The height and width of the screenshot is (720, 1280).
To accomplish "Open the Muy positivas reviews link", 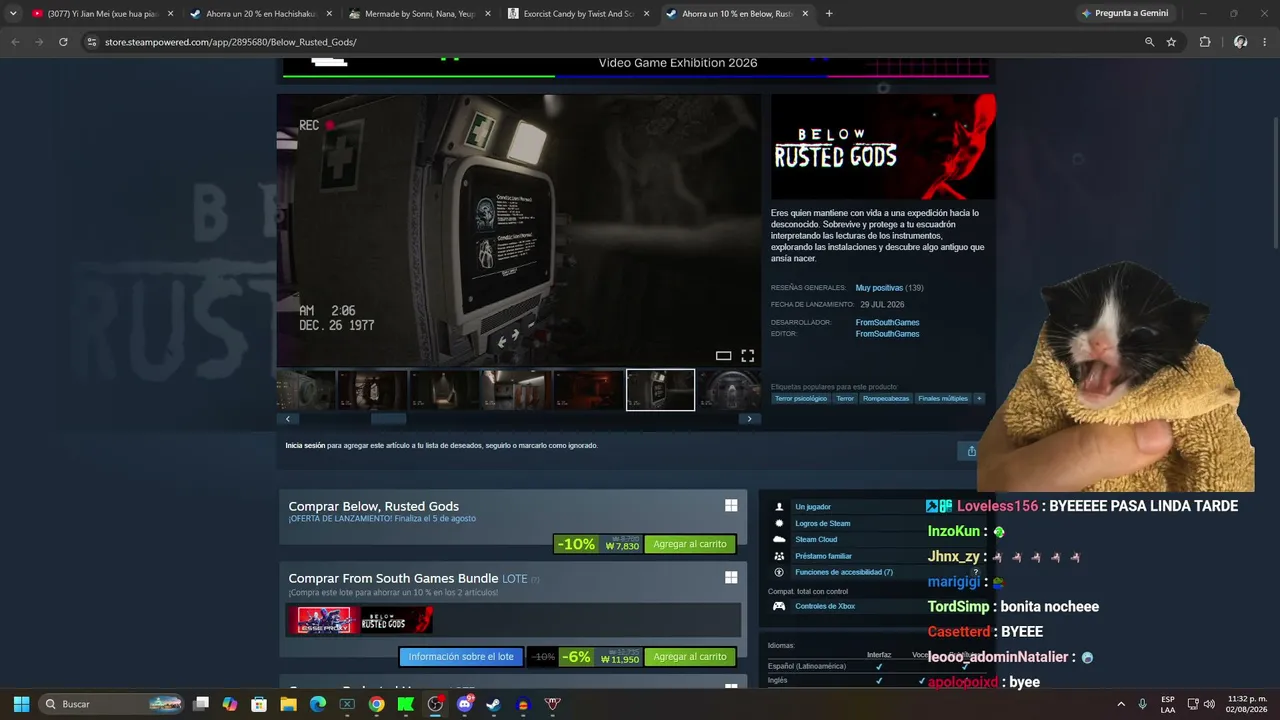I will (879, 288).
